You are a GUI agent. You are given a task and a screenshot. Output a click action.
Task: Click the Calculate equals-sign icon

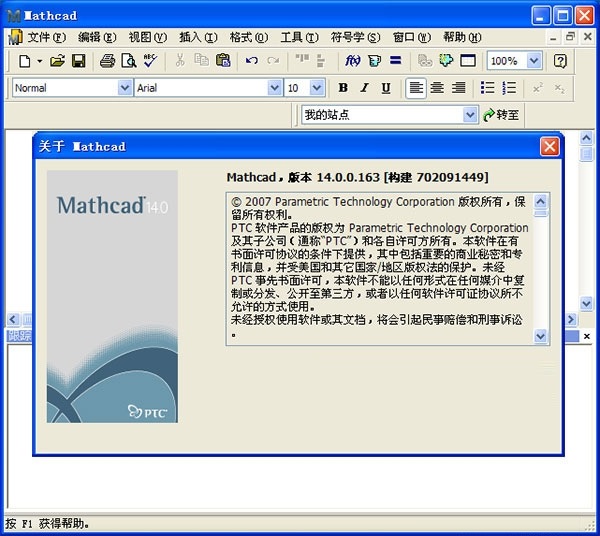coord(396,60)
